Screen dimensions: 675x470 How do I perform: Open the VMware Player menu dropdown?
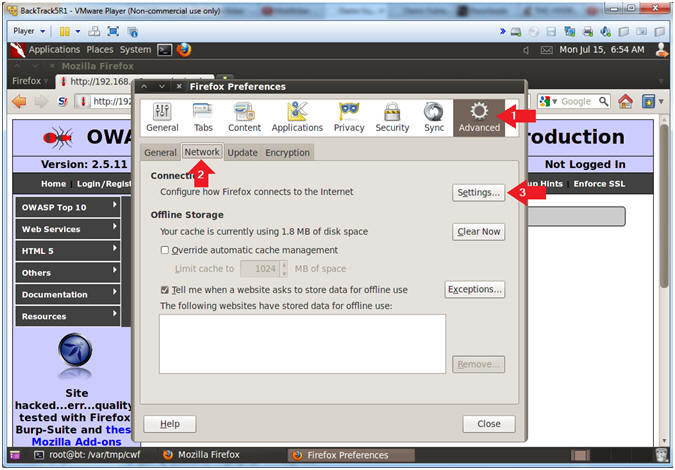pyautogui.click(x=29, y=31)
